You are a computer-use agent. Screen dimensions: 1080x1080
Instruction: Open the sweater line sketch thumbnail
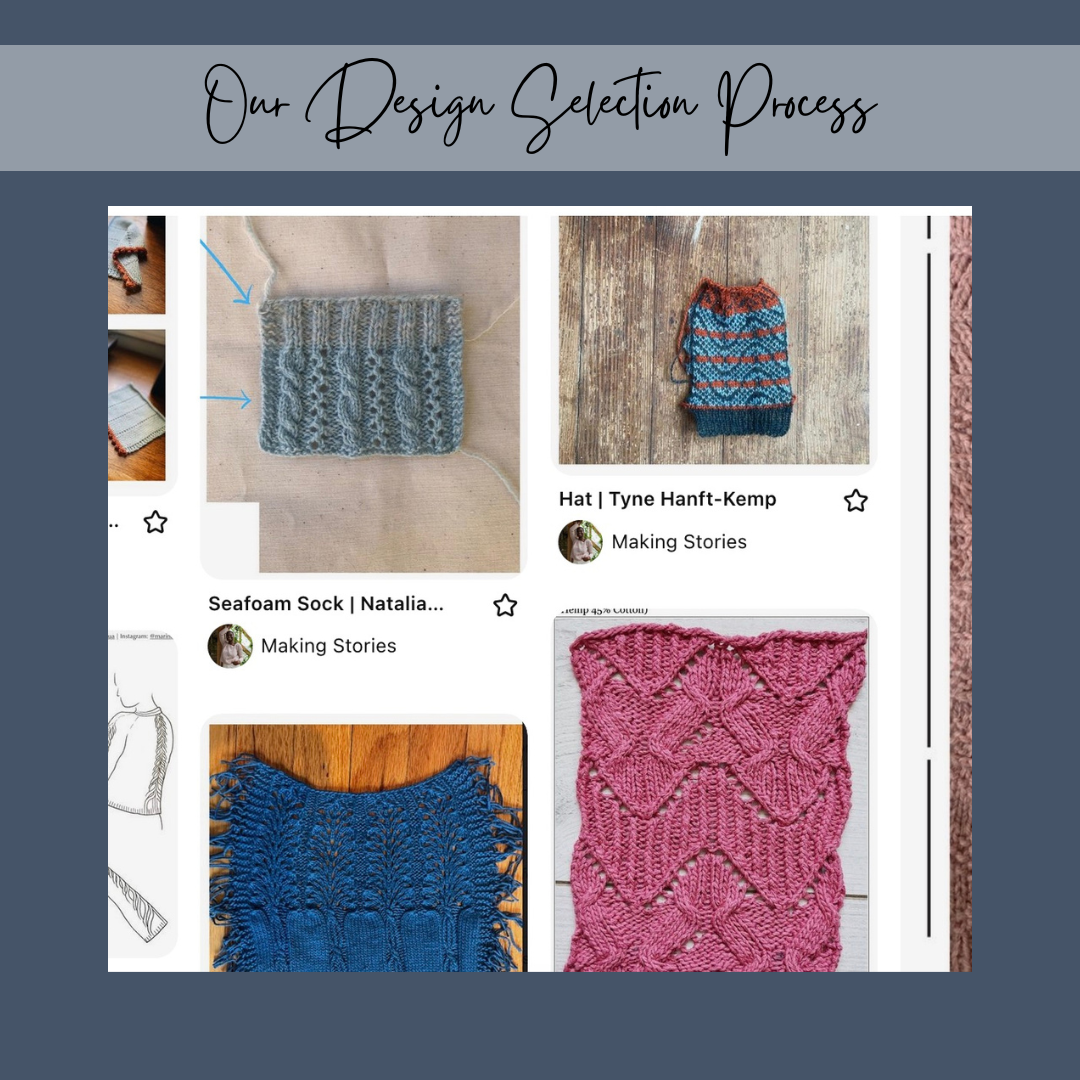142,793
